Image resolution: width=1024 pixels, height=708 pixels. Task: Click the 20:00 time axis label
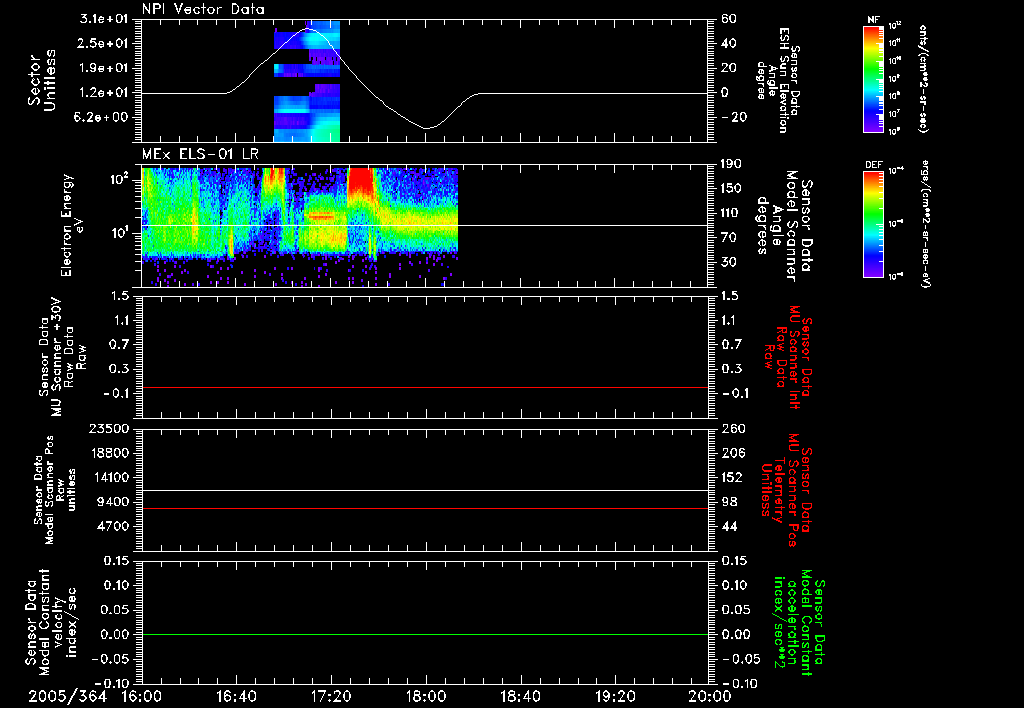[x=710, y=696]
